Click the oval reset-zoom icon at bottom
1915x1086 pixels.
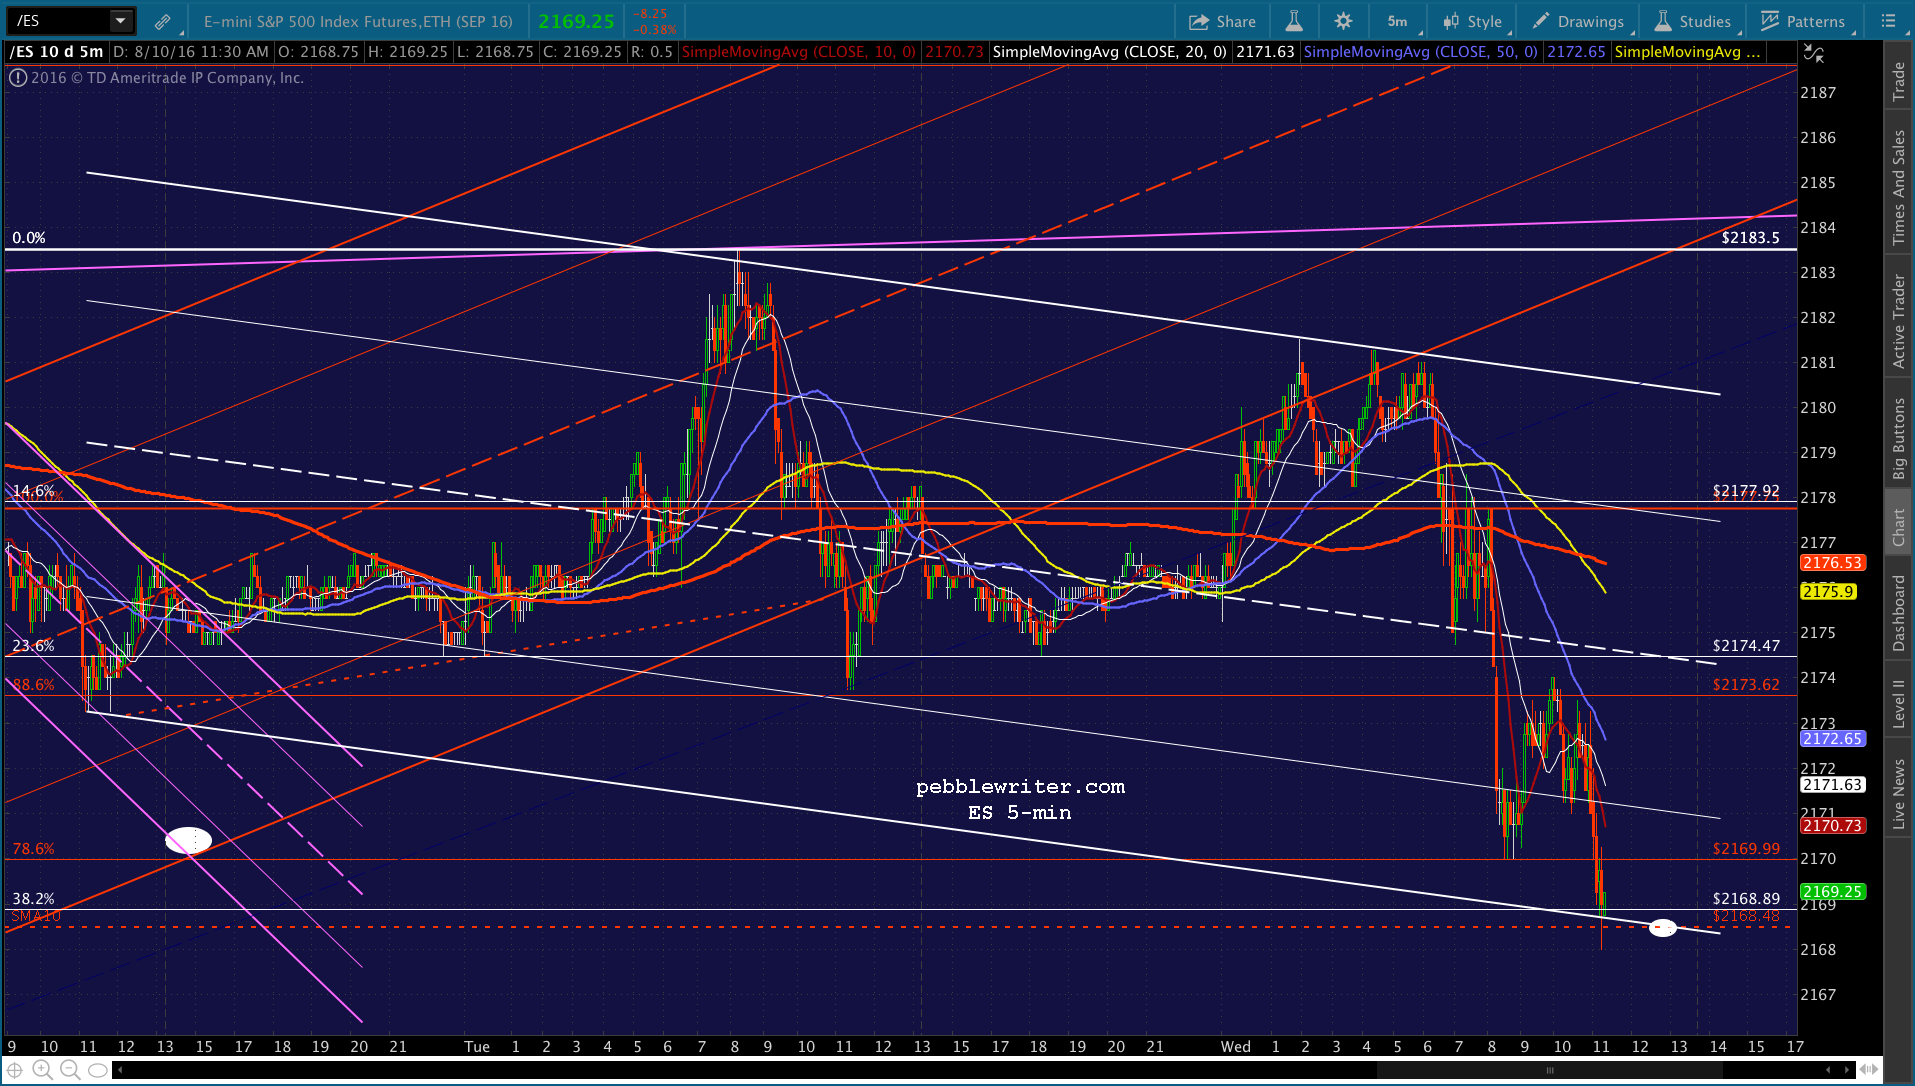(97, 1070)
